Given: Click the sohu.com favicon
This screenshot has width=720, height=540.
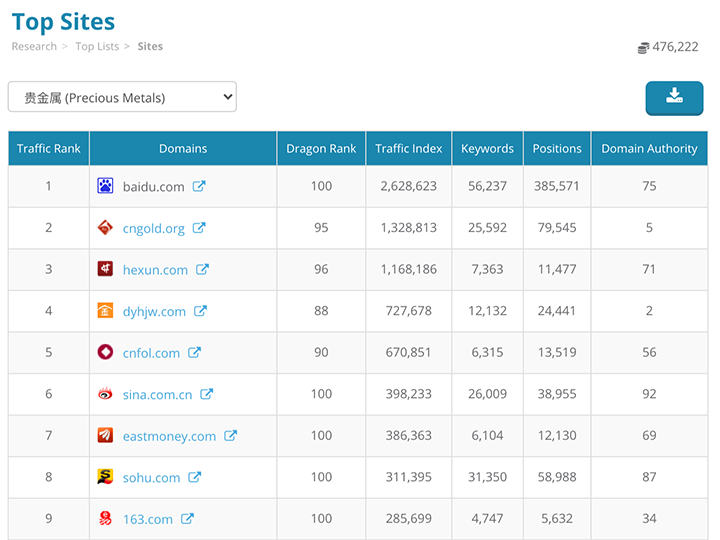Looking at the screenshot, I should pos(105,477).
